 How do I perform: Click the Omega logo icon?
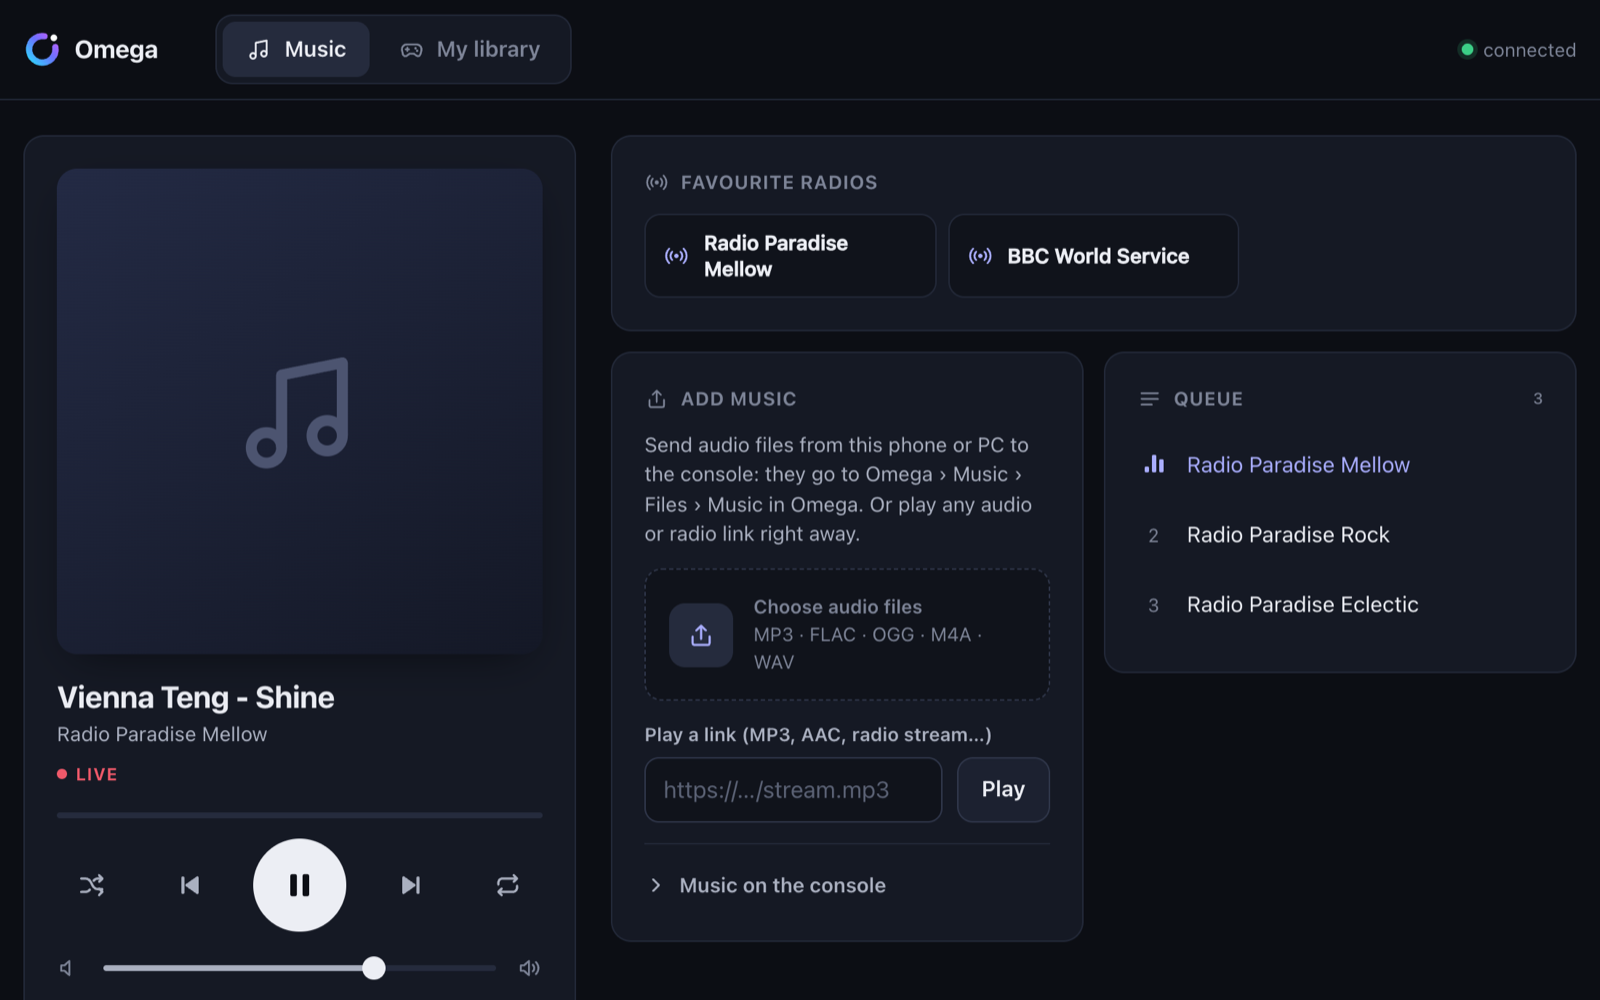click(x=42, y=49)
